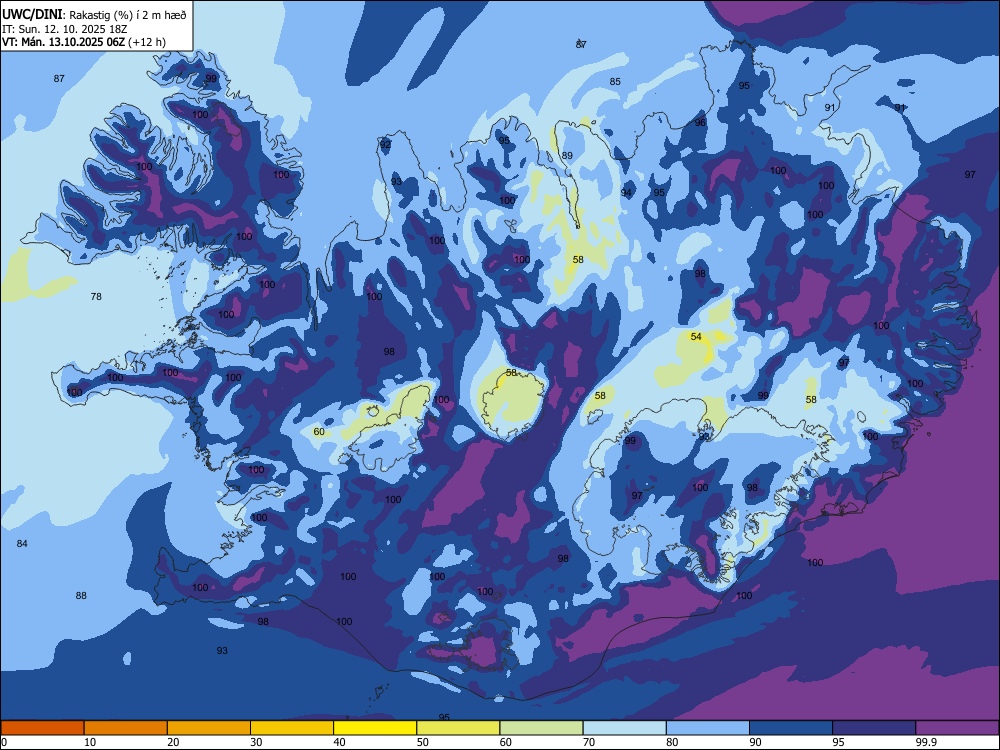Click the '88' humidity value on the map
Viewport: 1000px width, 750px height.
[81, 596]
